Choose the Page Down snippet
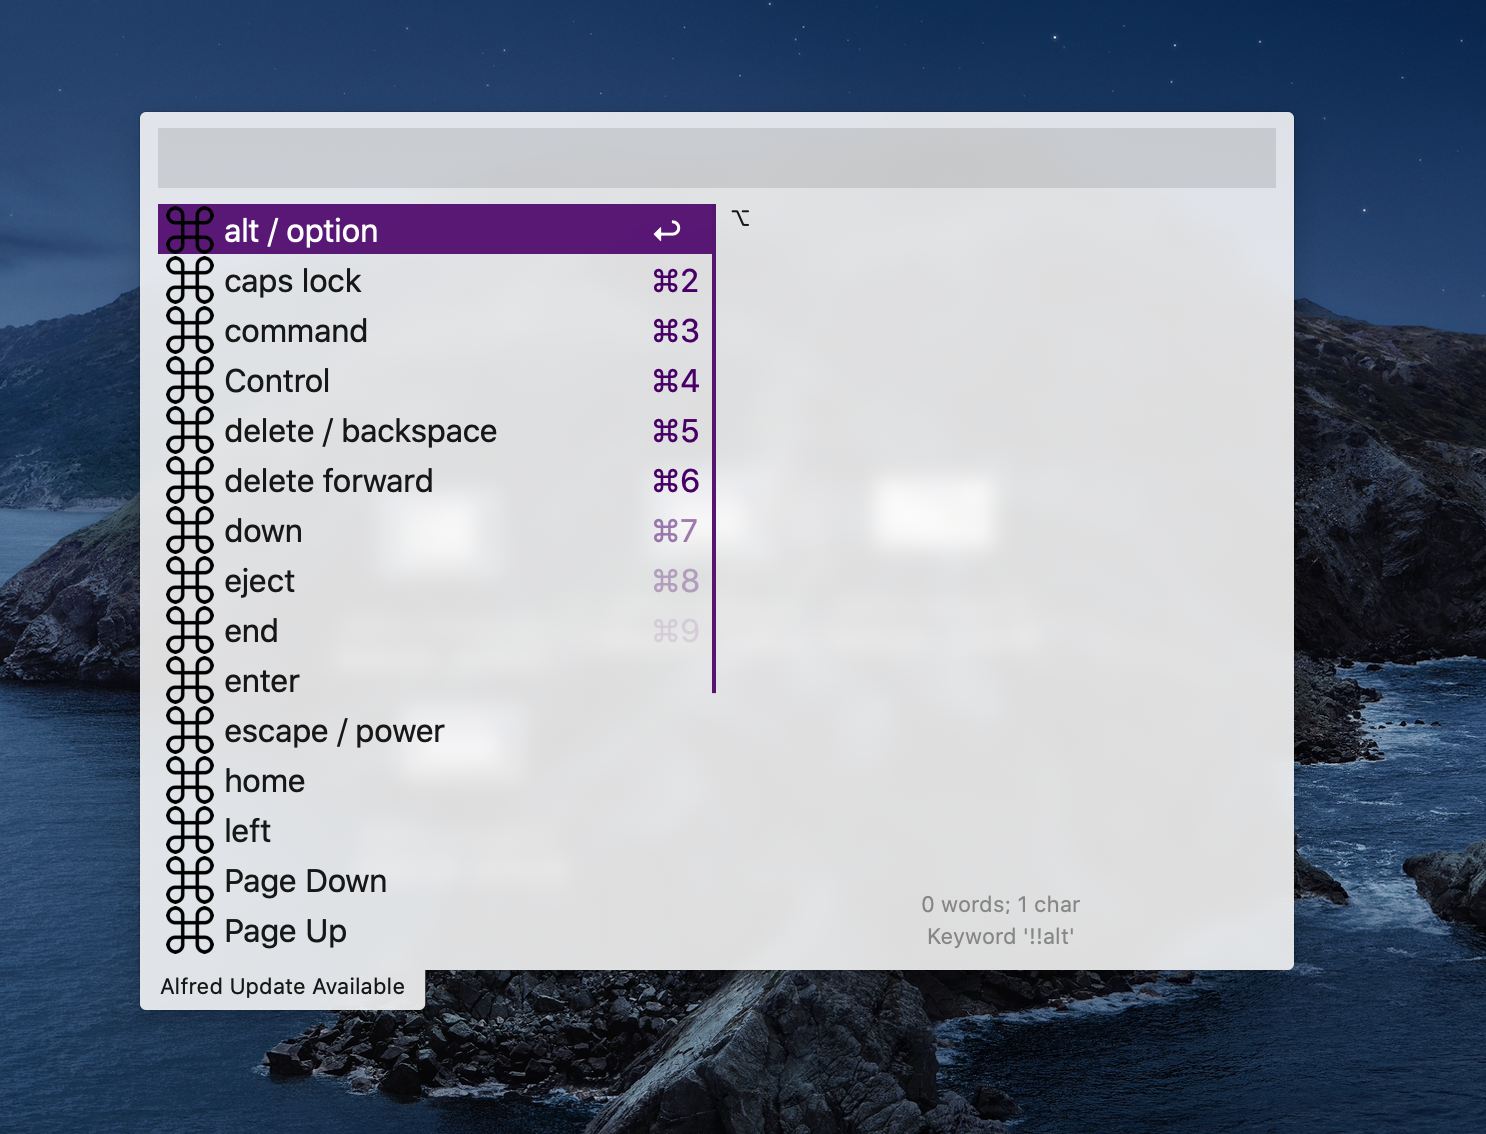1486x1134 pixels. click(437, 880)
